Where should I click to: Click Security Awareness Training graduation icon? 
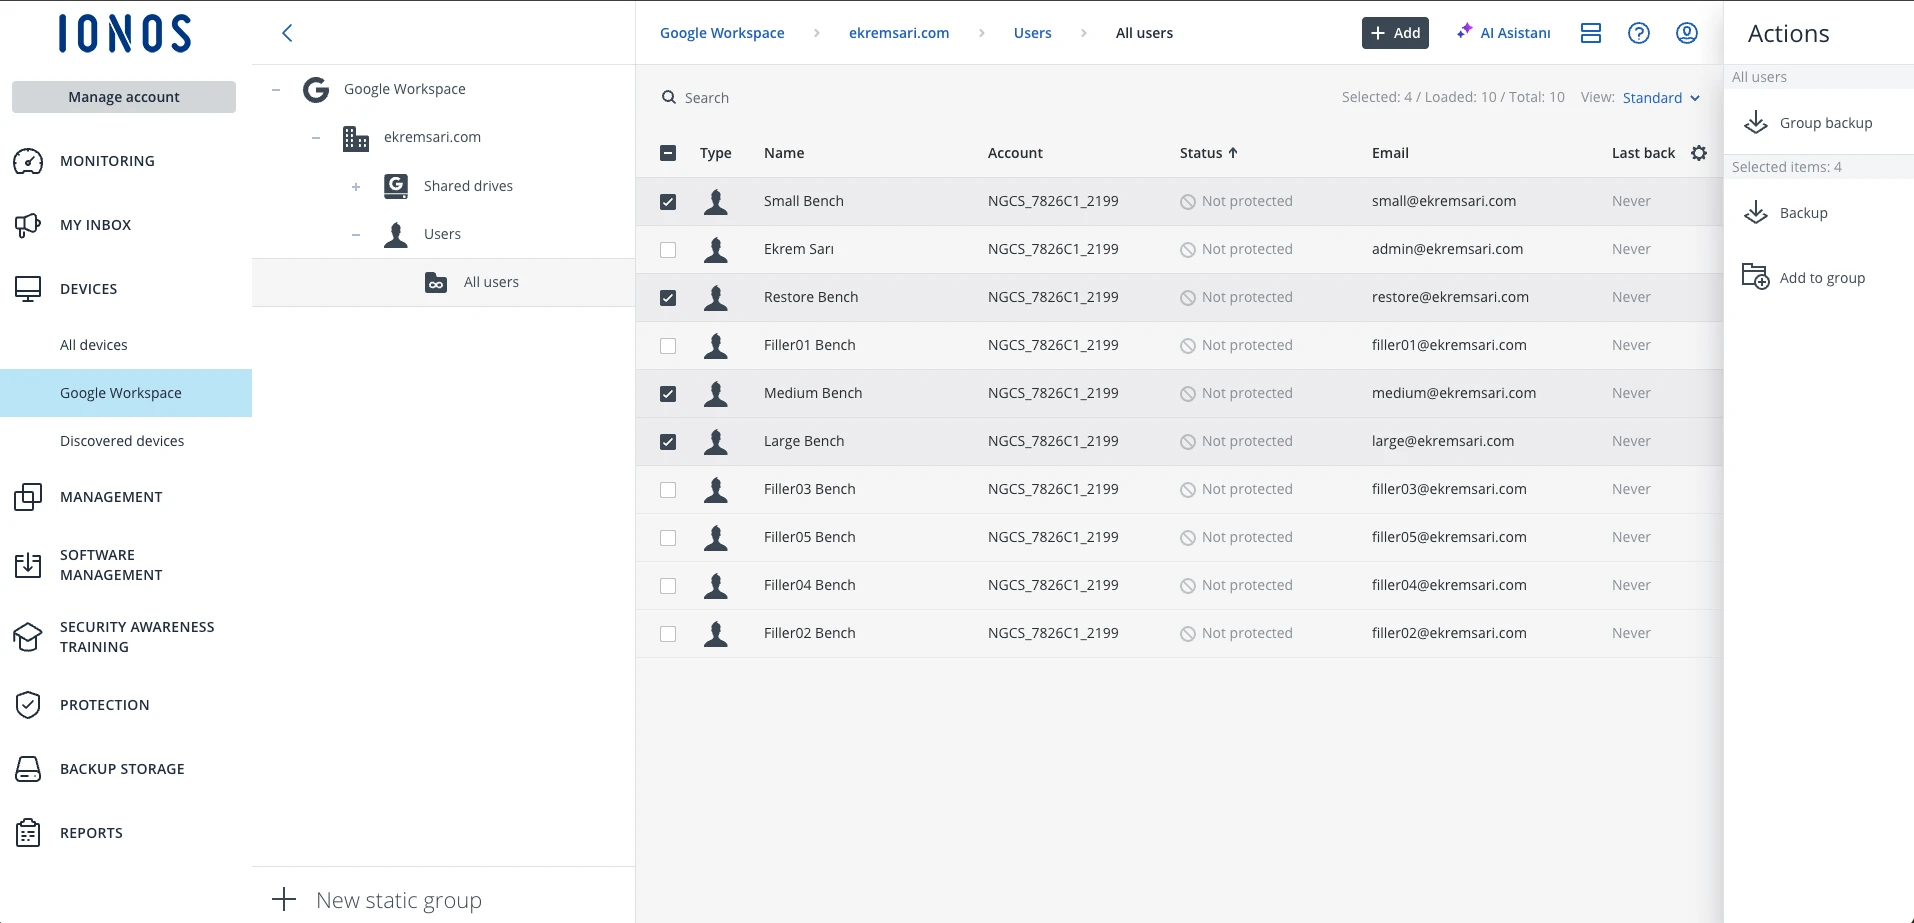pyautogui.click(x=28, y=637)
